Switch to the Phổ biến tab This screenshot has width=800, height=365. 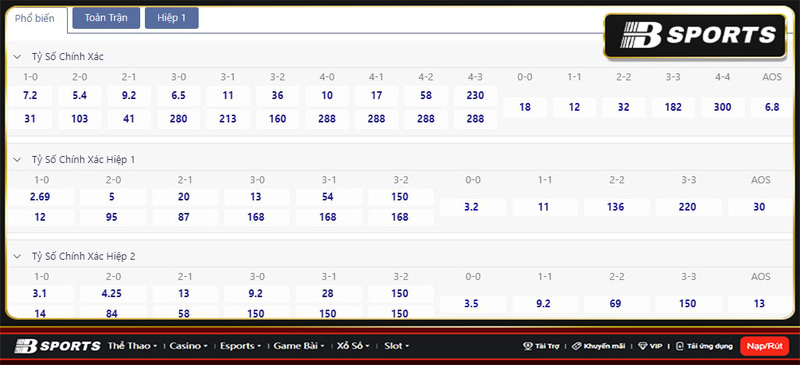tap(35, 19)
